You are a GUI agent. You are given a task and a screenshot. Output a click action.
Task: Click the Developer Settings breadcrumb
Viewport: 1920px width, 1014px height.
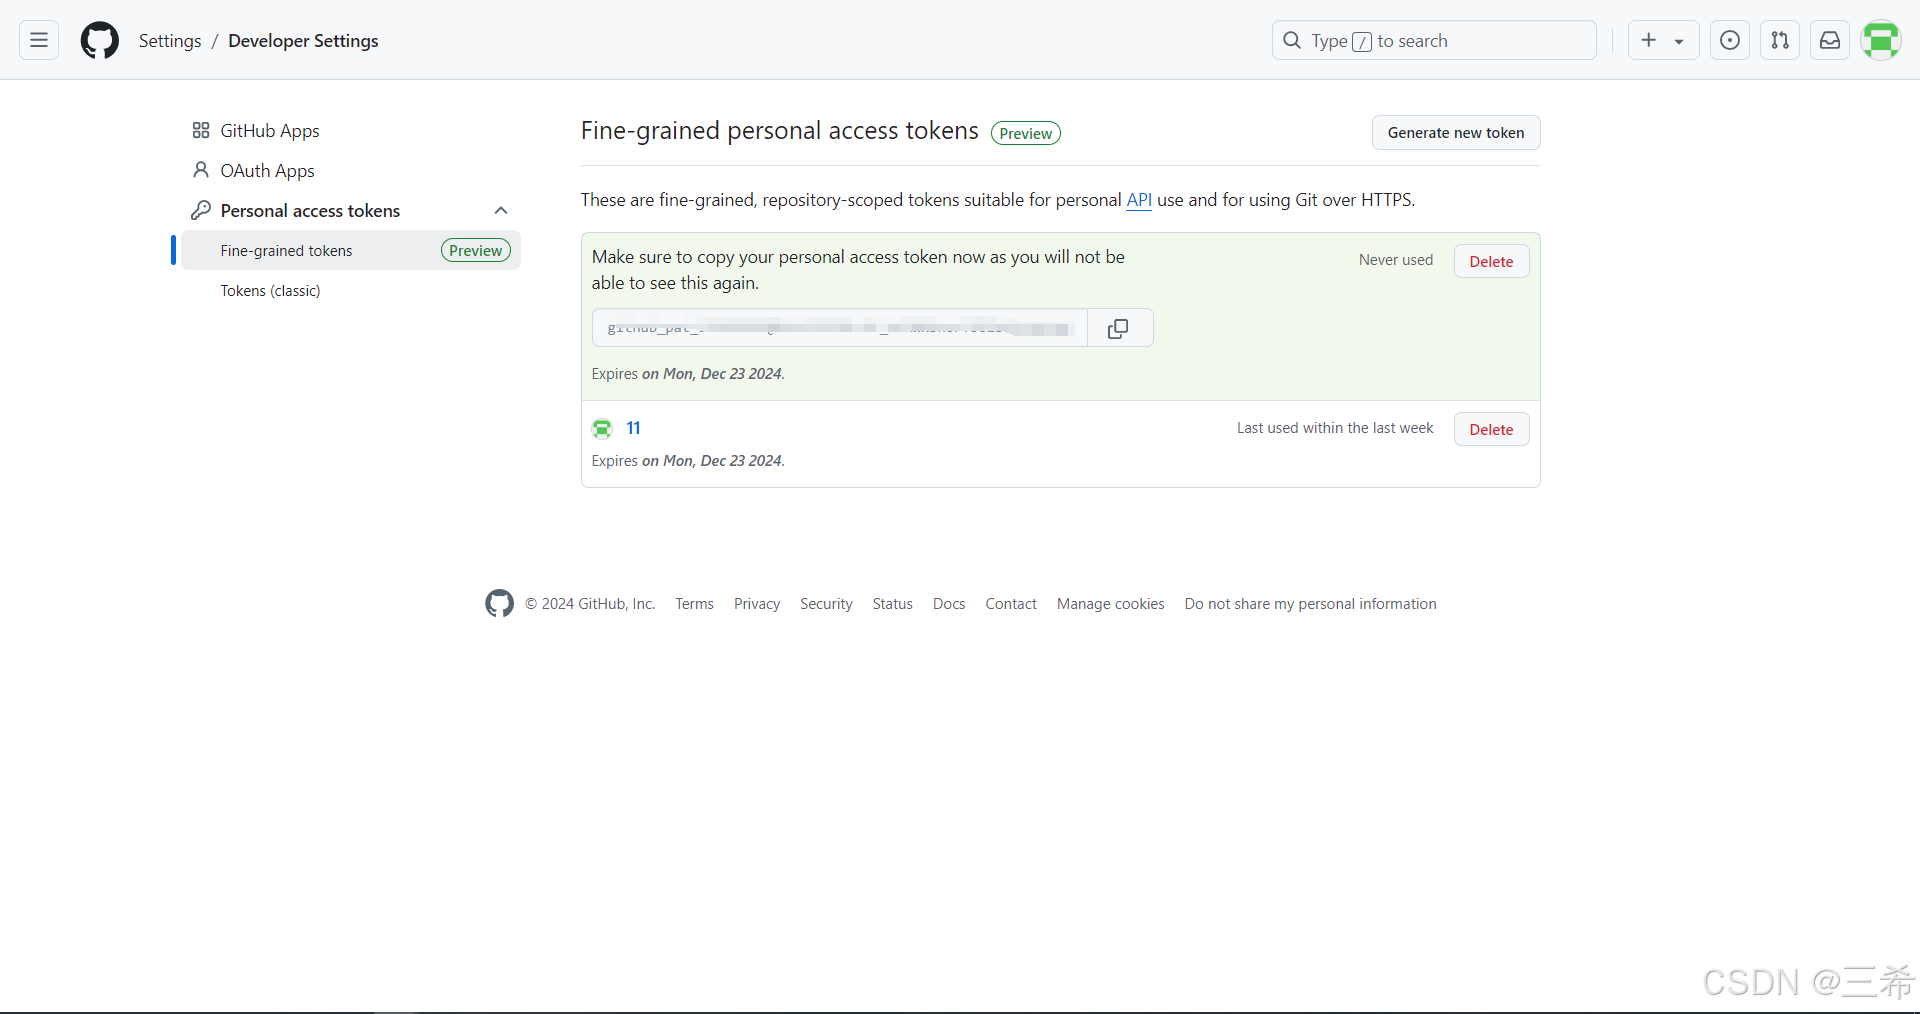coord(303,40)
